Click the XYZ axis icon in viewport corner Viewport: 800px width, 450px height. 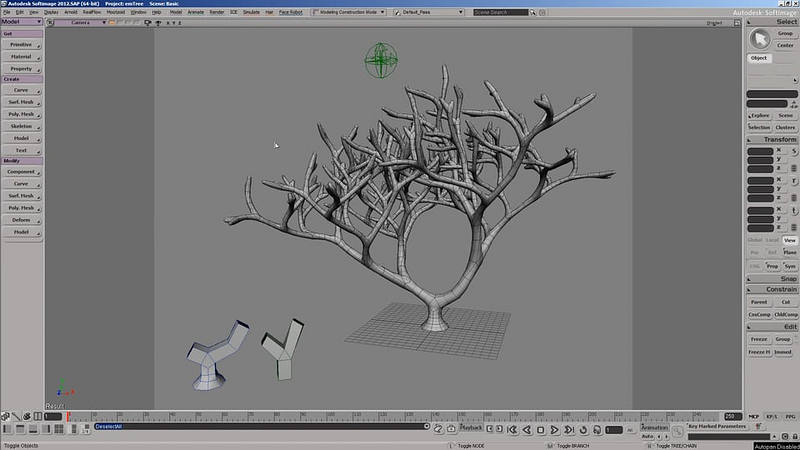tap(60, 391)
